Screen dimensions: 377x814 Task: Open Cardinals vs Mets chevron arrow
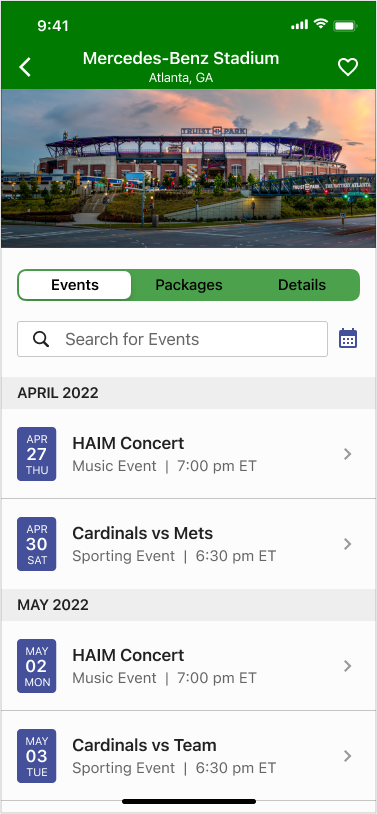pos(347,544)
